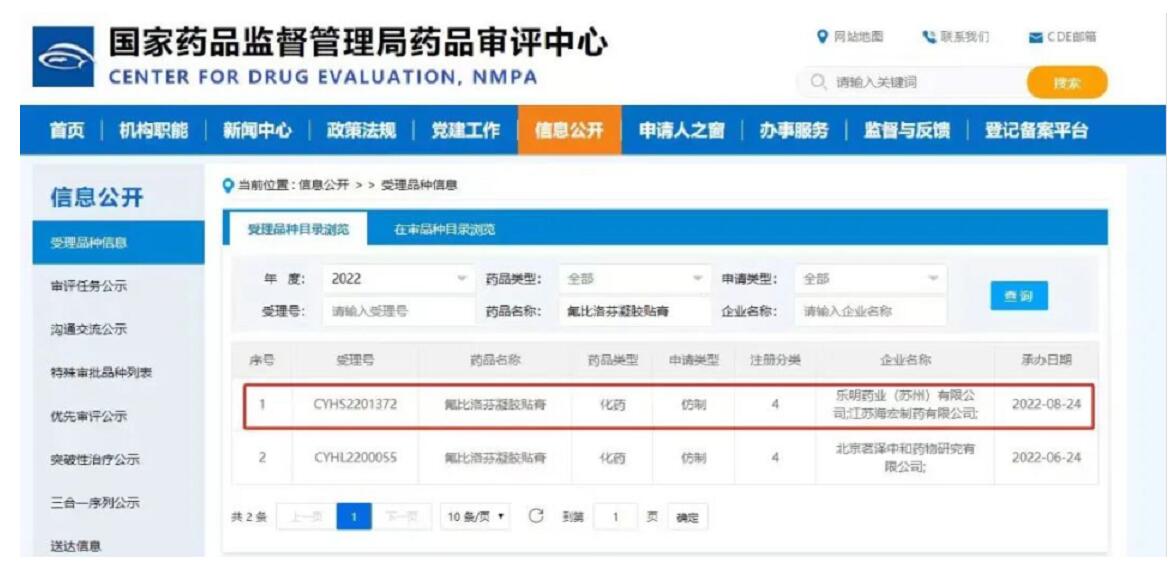
Task: Open 优先审评公示 in the sidebar
Action: (89, 416)
